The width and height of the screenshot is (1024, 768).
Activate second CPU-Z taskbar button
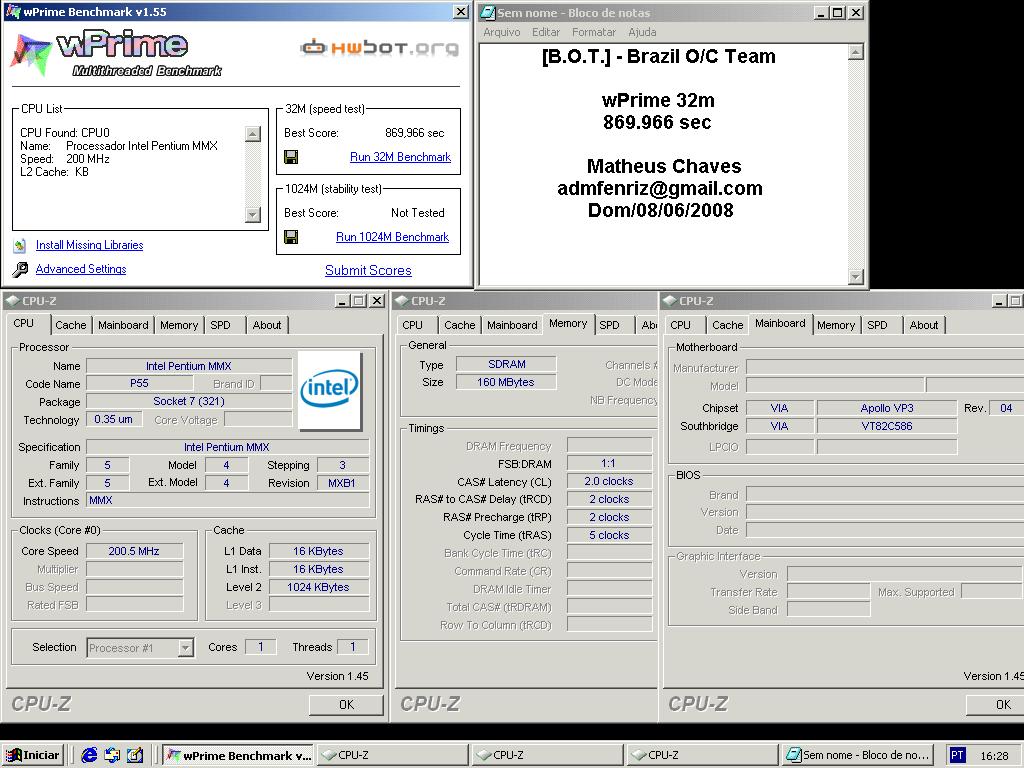(547, 755)
